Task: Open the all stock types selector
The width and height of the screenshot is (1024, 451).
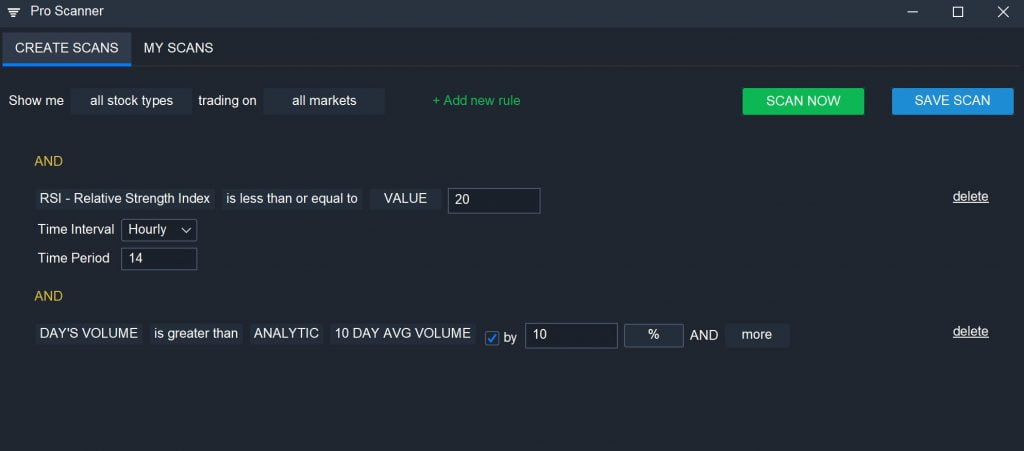Action: pos(131,101)
